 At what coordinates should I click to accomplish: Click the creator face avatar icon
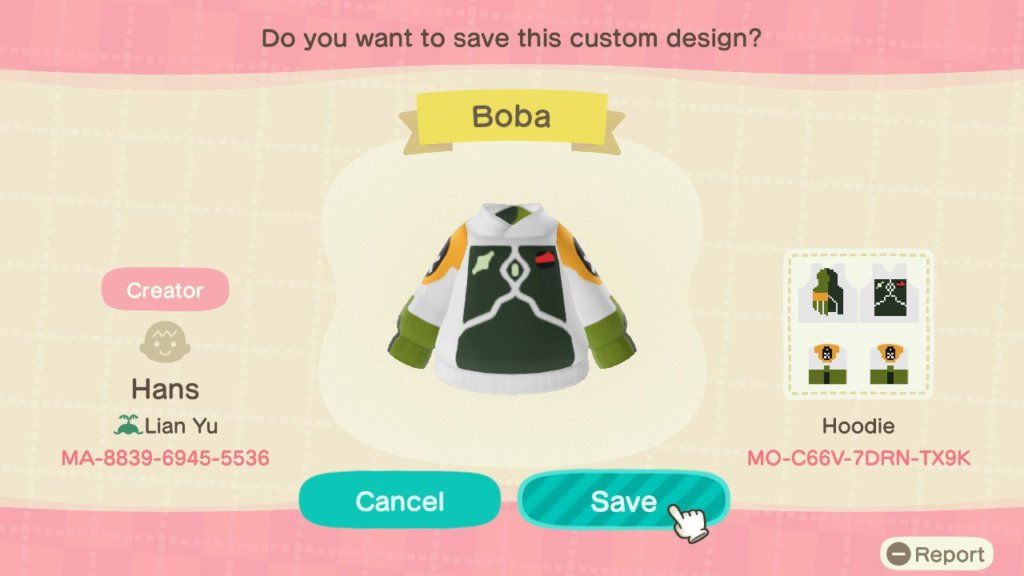point(165,342)
